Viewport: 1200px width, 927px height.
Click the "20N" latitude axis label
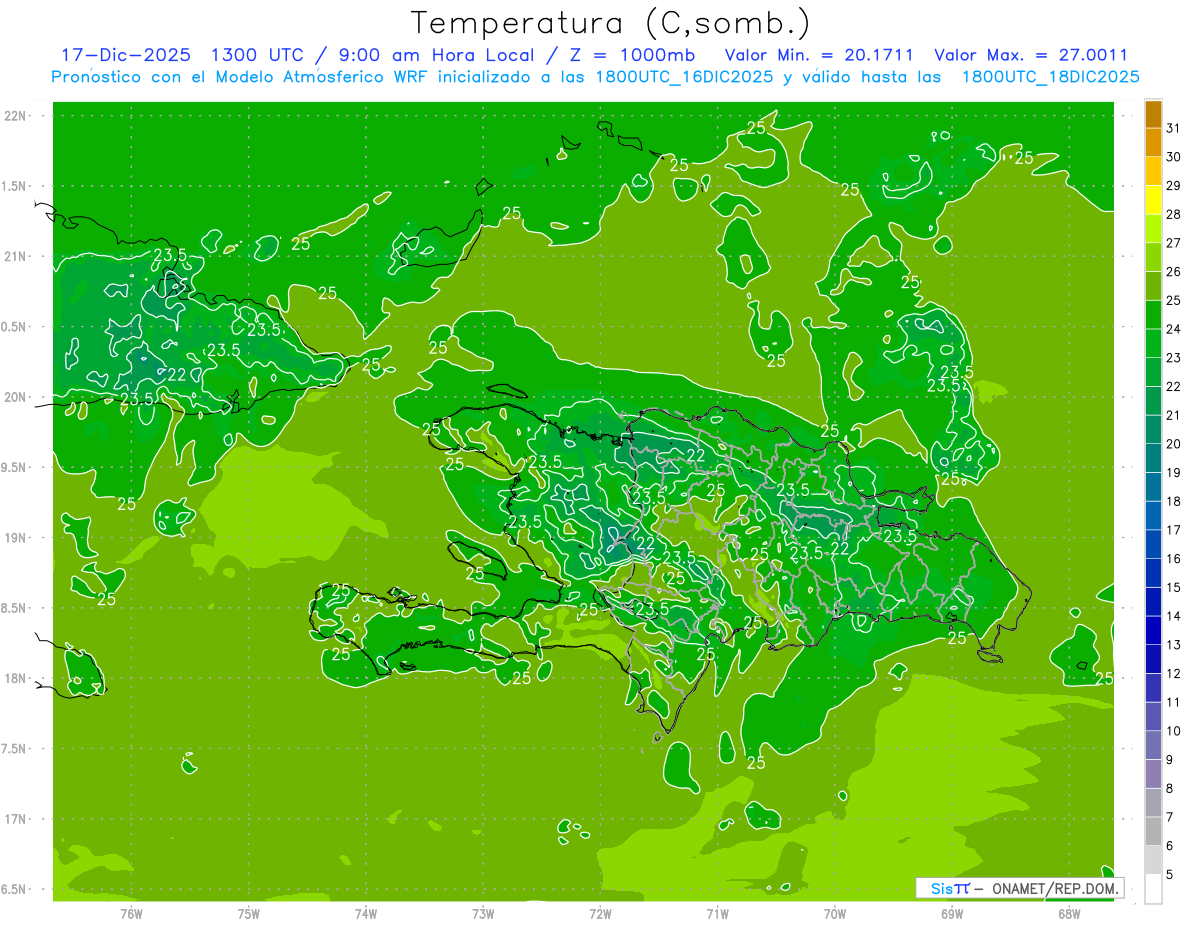point(15,397)
